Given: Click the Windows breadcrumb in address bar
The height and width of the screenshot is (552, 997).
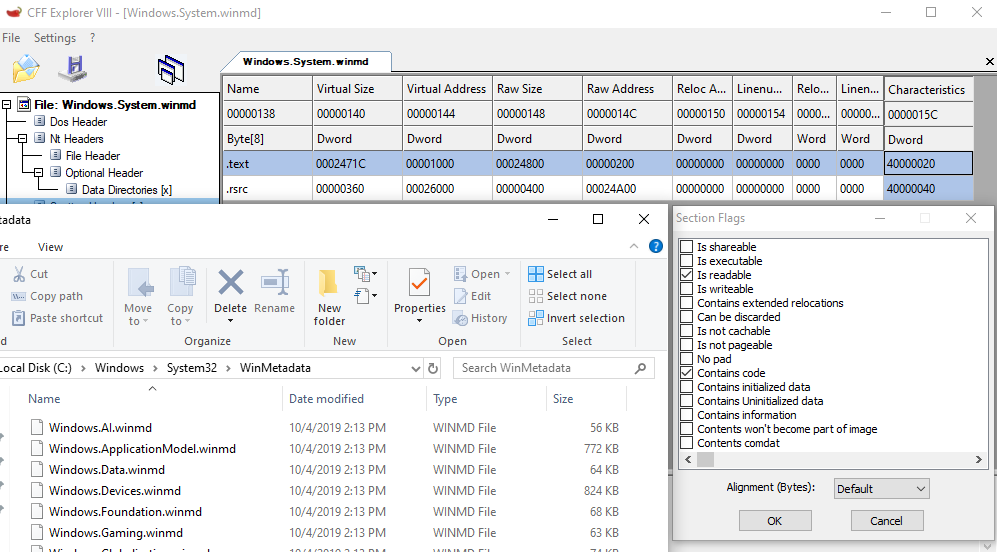Looking at the screenshot, I should (120, 368).
